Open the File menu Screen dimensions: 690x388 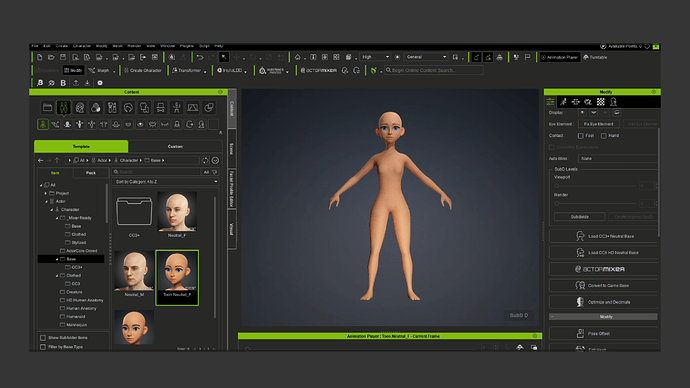click(35, 46)
